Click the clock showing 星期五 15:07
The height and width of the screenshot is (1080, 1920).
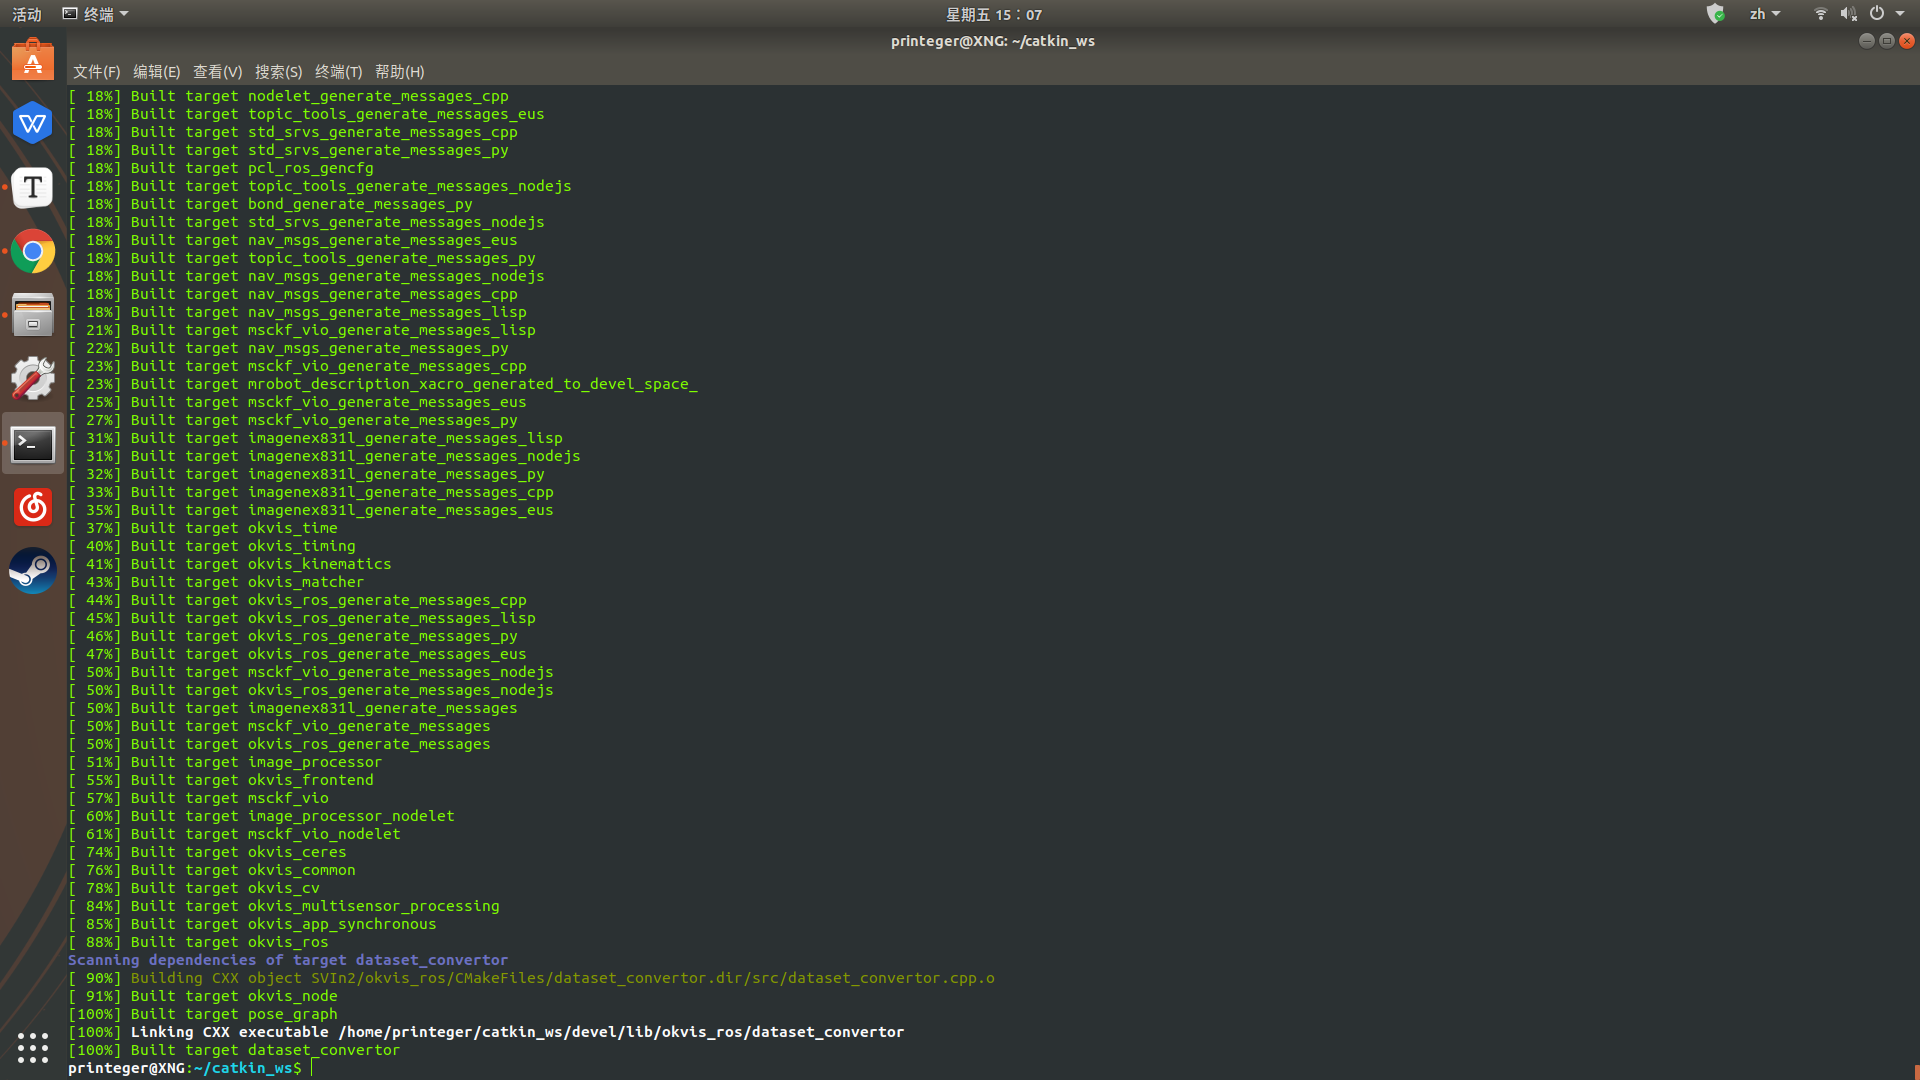click(x=993, y=14)
